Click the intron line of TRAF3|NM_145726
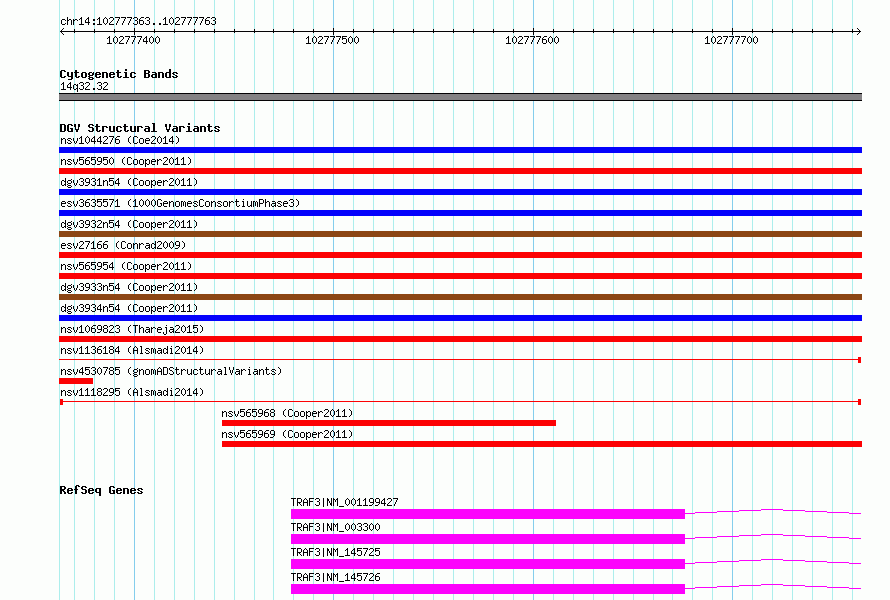The height and width of the screenshot is (600, 890). (773, 585)
